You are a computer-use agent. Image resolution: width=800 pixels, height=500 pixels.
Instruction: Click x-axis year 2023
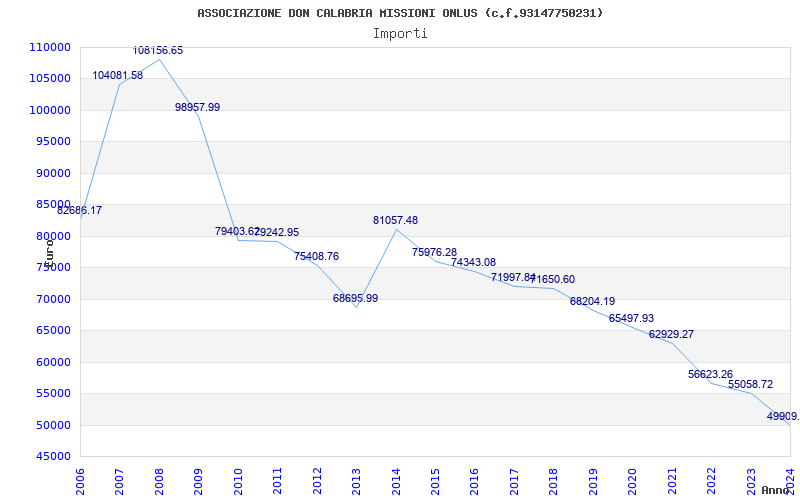tap(752, 481)
